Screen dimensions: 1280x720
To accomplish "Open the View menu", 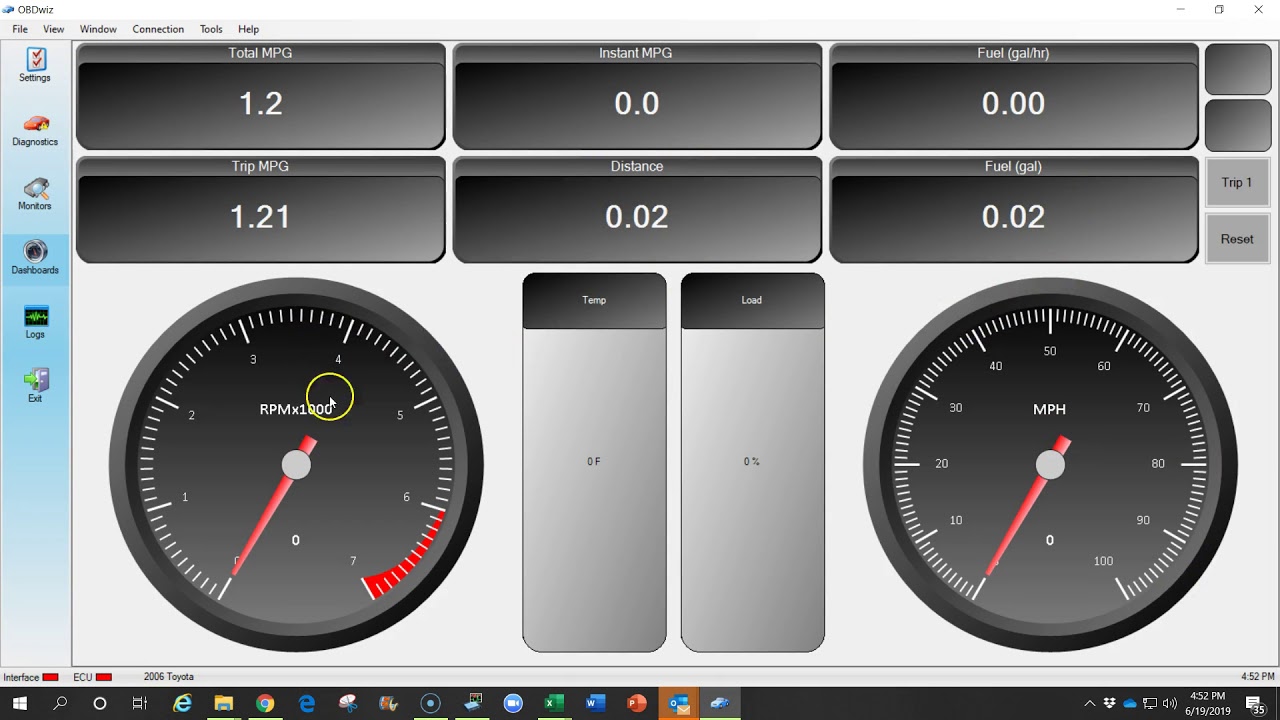I will (x=54, y=29).
